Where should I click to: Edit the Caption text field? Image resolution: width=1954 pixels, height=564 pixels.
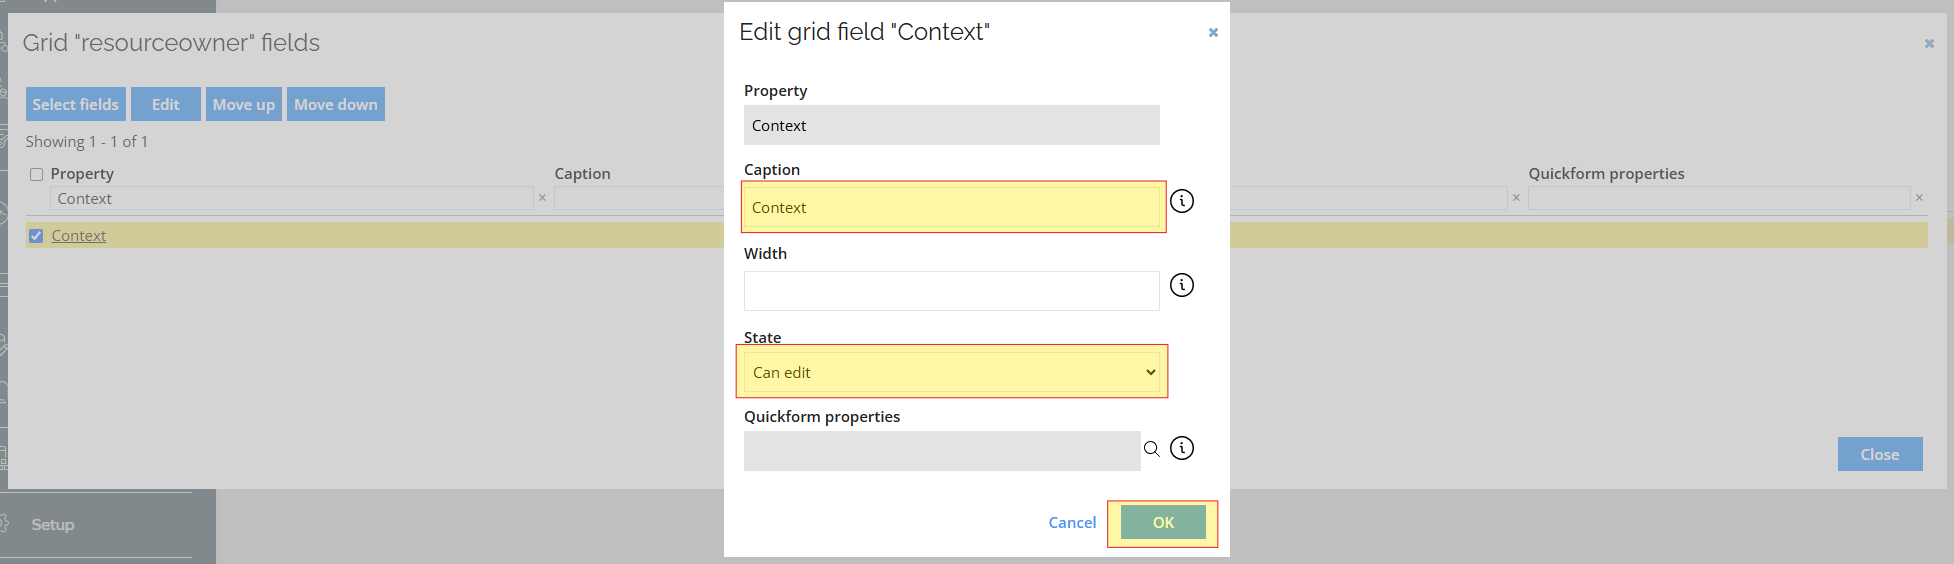tap(952, 207)
